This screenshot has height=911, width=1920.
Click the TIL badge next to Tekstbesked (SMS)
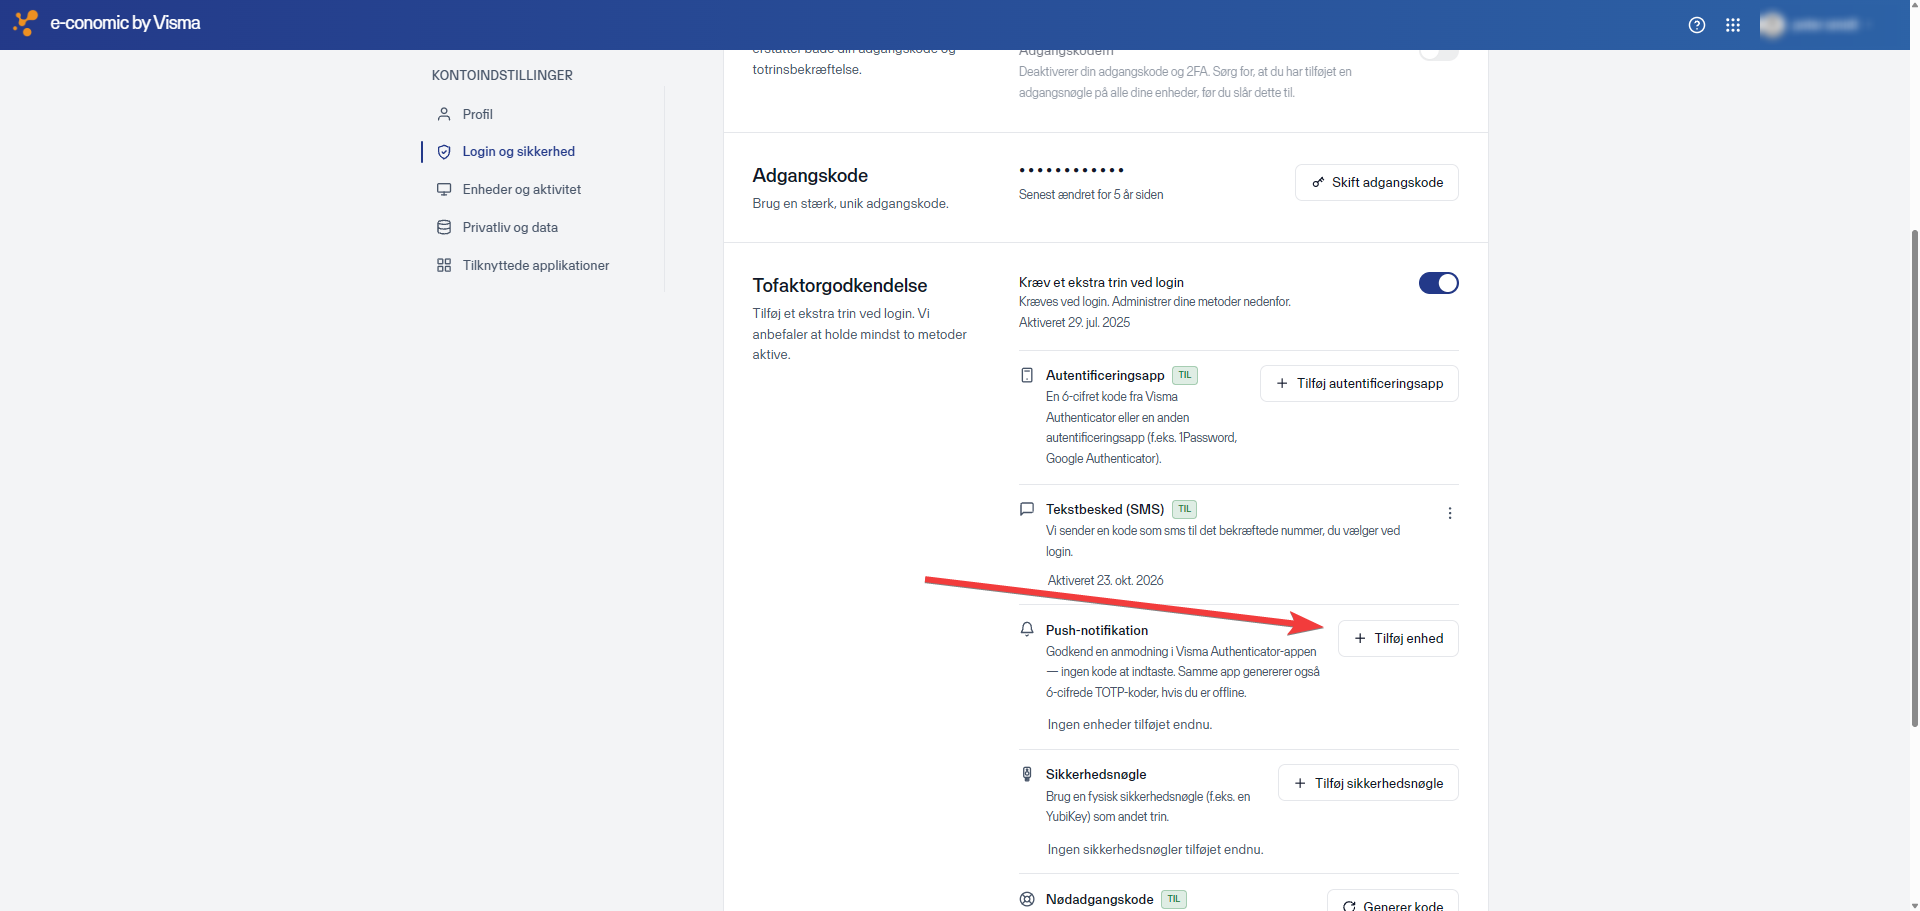[x=1185, y=509]
